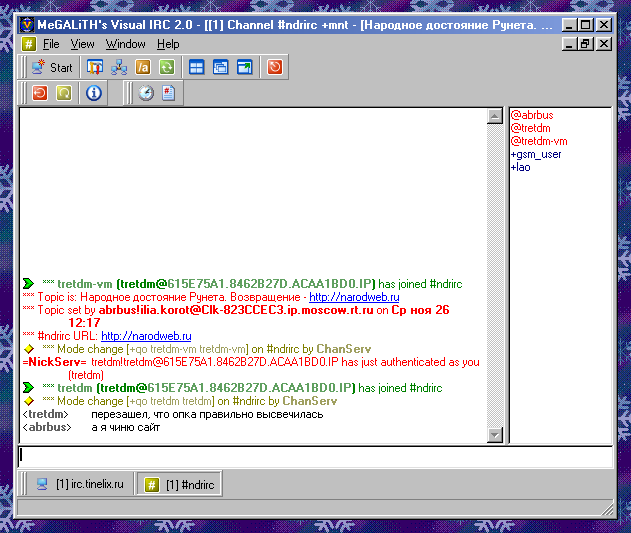Select user @abrbus in the nick list
The width and height of the screenshot is (631, 533).
(531, 115)
